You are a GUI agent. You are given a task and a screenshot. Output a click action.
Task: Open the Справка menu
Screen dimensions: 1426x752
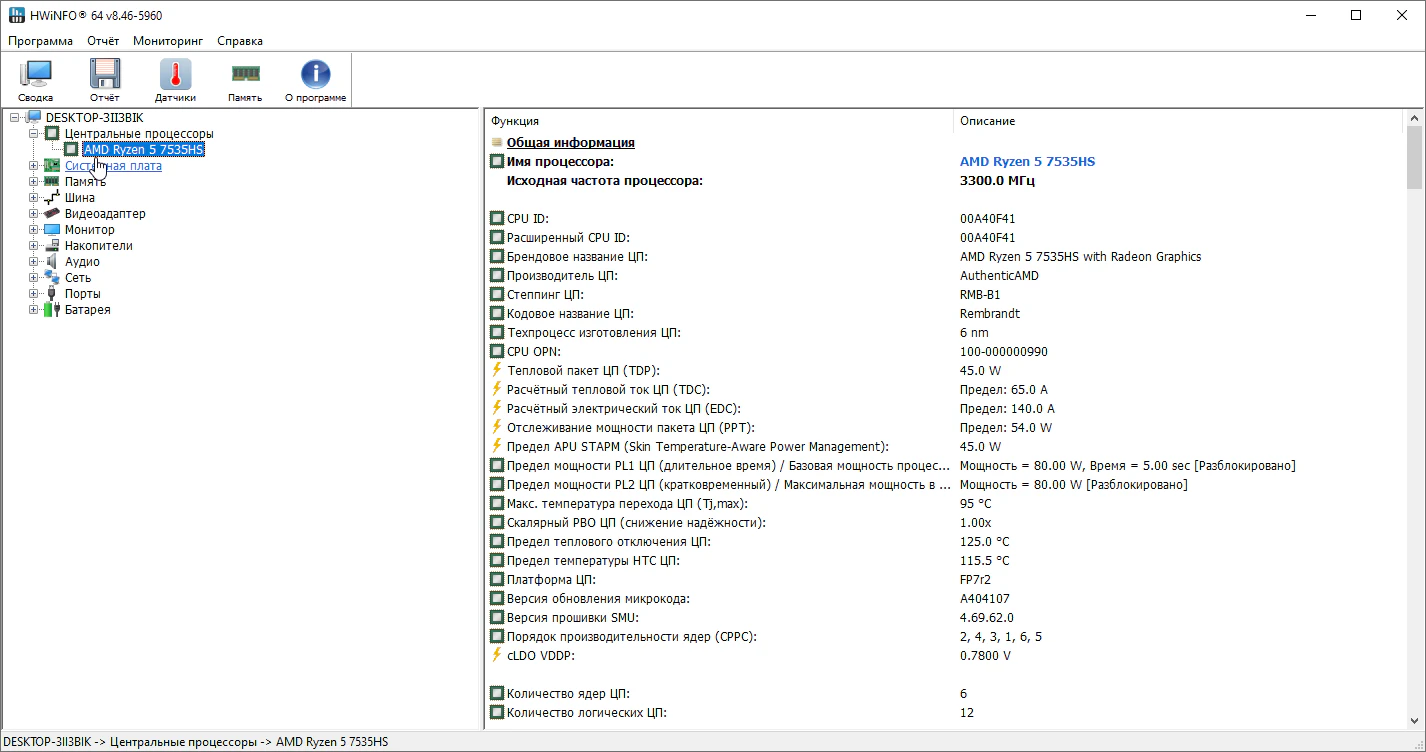coord(240,41)
